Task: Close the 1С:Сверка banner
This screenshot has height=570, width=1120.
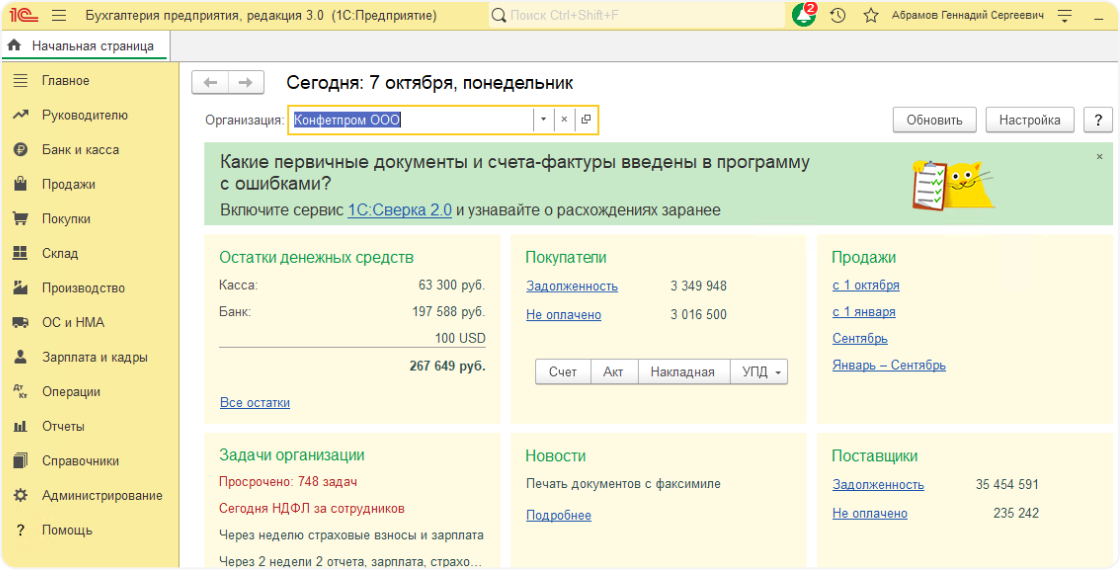Action: tap(1099, 156)
